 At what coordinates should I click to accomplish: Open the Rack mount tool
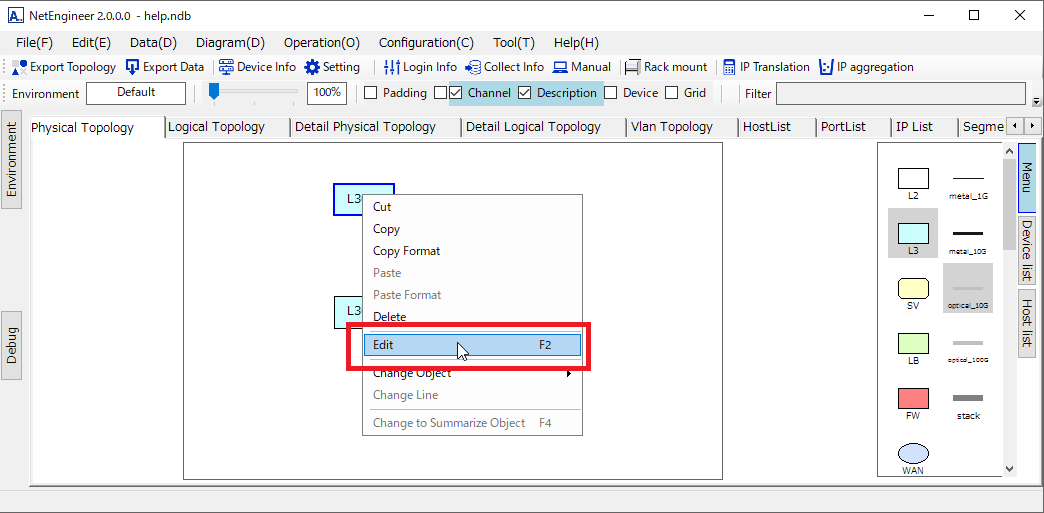tap(632, 67)
